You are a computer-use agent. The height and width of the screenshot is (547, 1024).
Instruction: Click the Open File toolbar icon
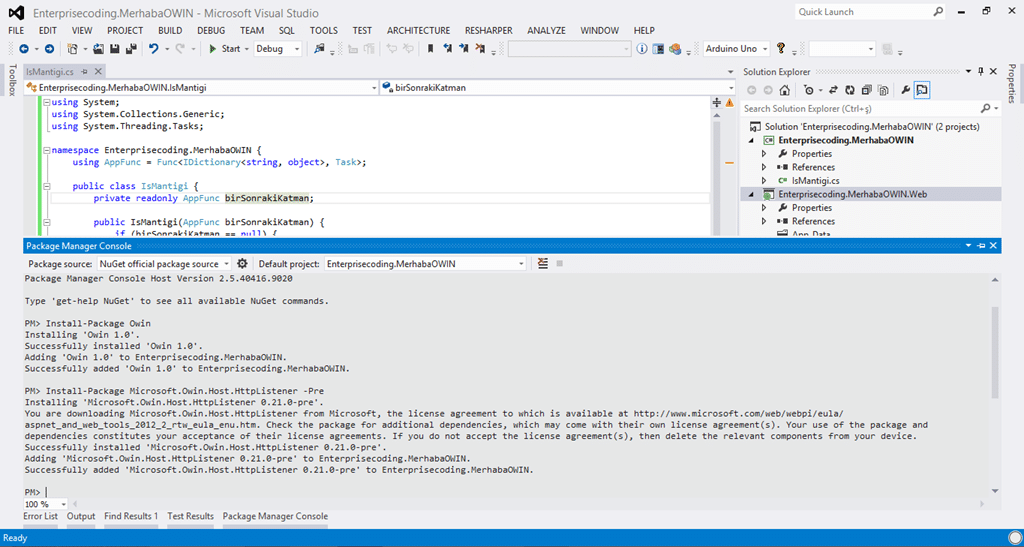click(99, 49)
